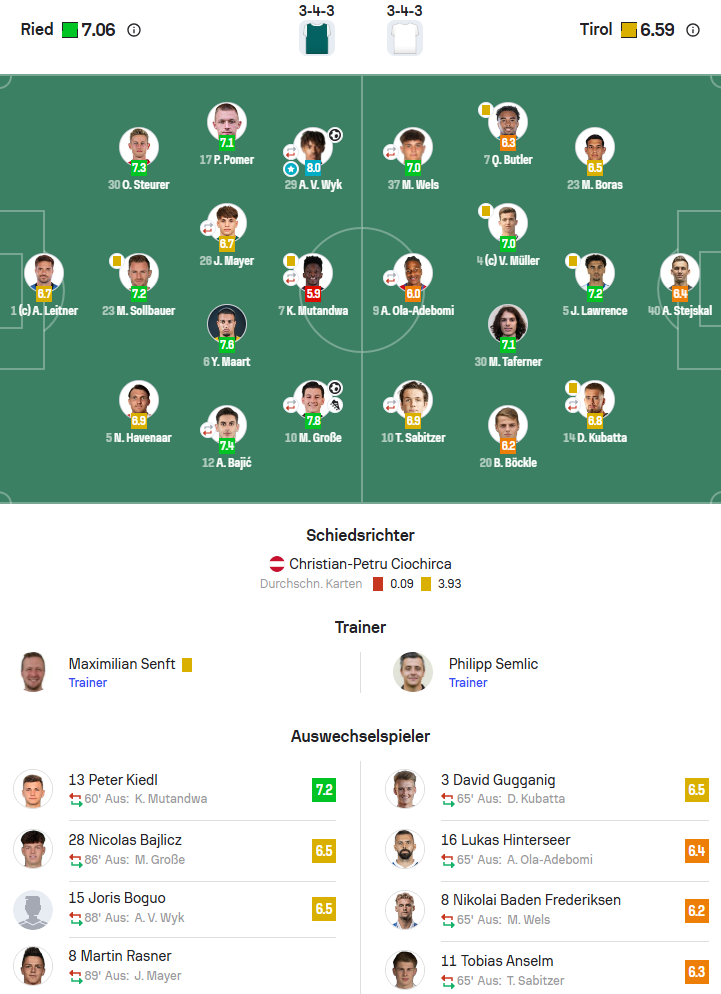Image resolution: width=721 pixels, height=994 pixels.
Task: Click Ried green jersey formation icon
Action: click(x=316, y=38)
